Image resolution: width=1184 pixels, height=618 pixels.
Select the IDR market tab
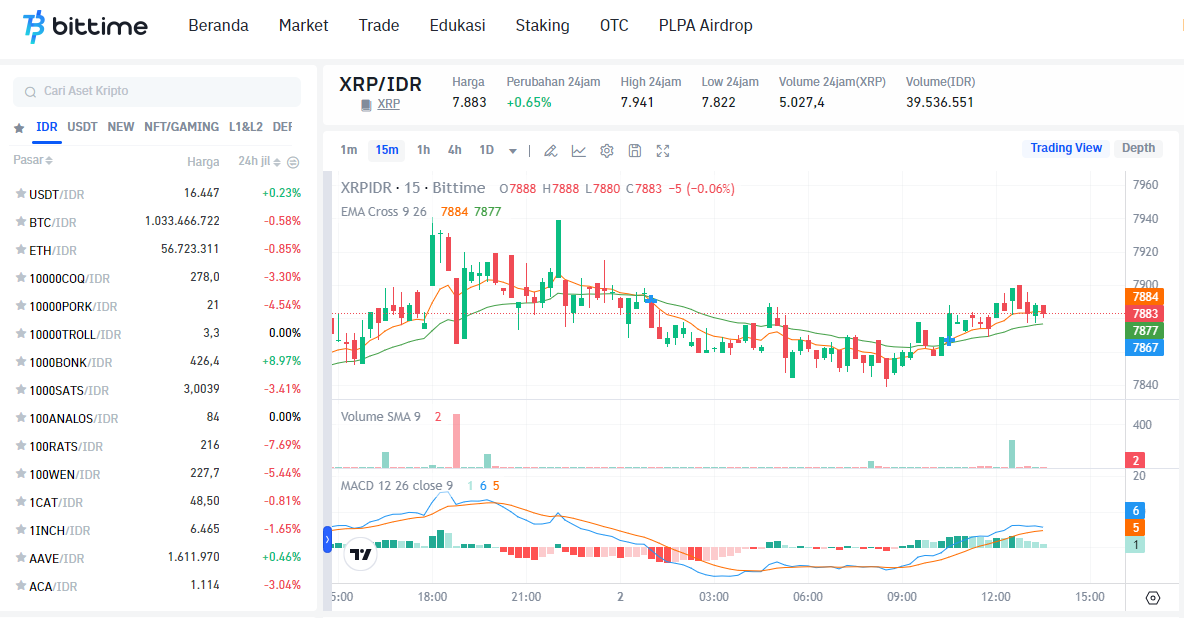click(47, 127)
